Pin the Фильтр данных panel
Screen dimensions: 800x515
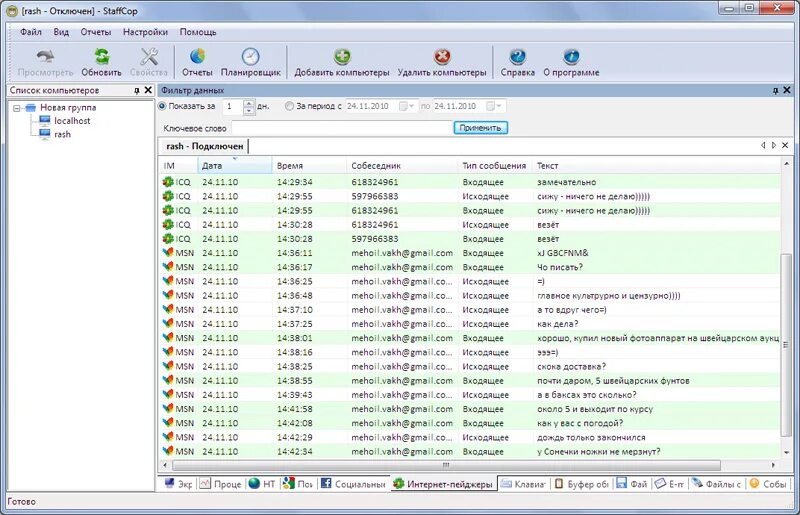click(x=776, y=90)
